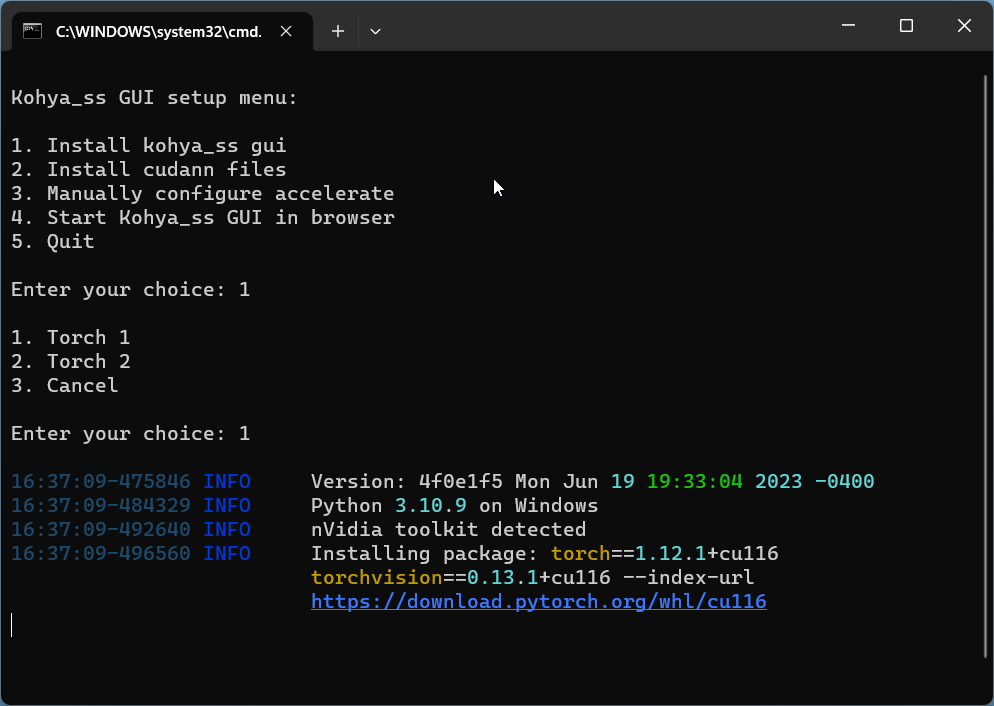Click the cmd icon in the tab
Screen dimensions: 994x706
coord(33,31)
